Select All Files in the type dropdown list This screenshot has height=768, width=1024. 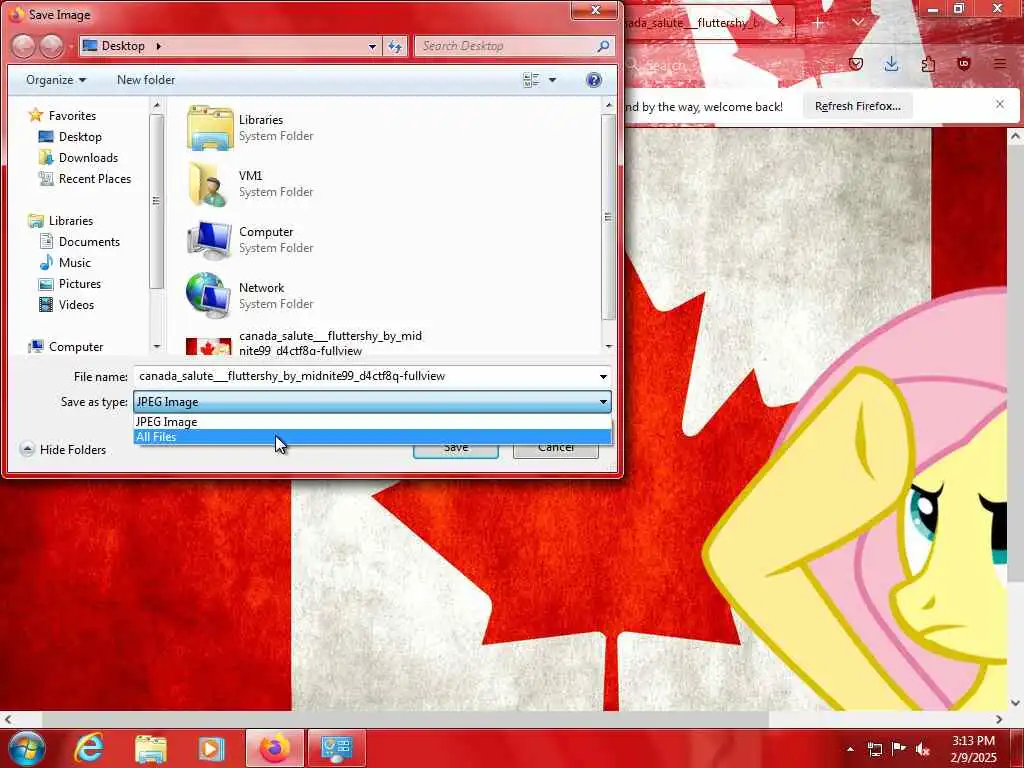click(x=372, y=437)
